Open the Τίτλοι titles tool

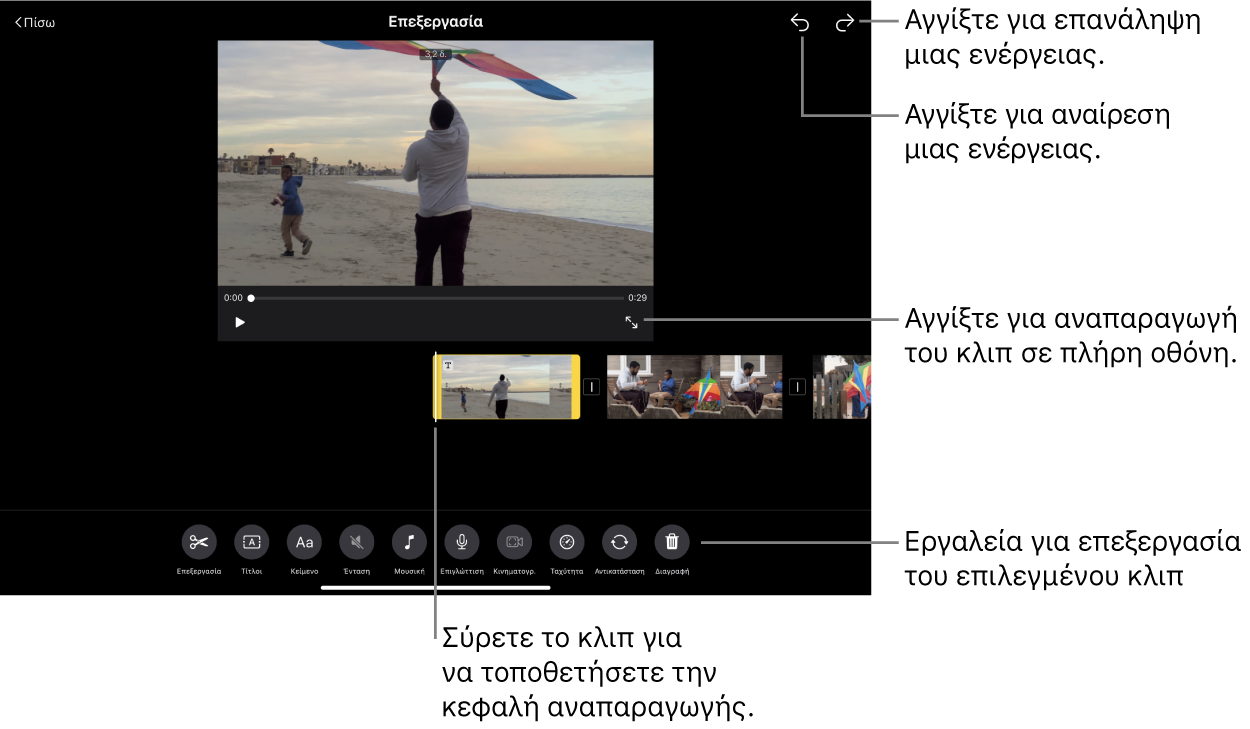(252, 542)
